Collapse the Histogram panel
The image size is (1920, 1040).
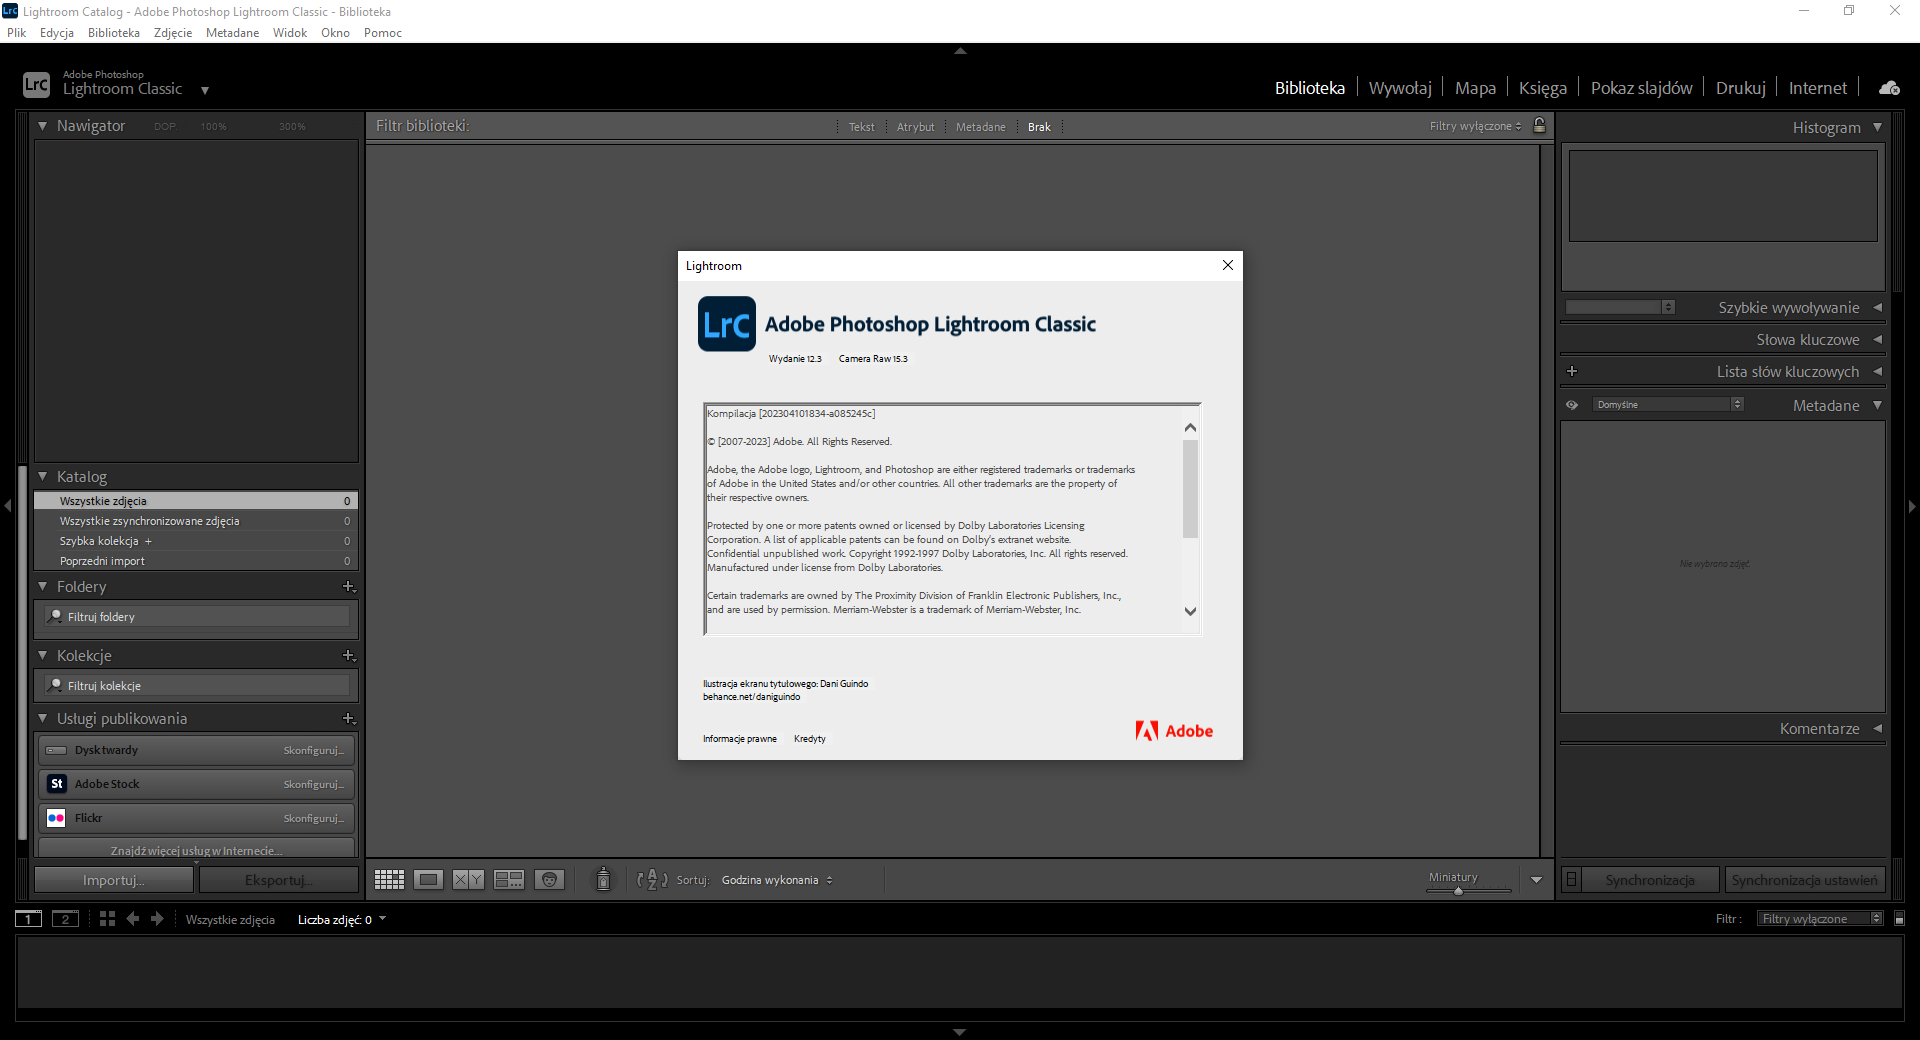(1877, 127)
